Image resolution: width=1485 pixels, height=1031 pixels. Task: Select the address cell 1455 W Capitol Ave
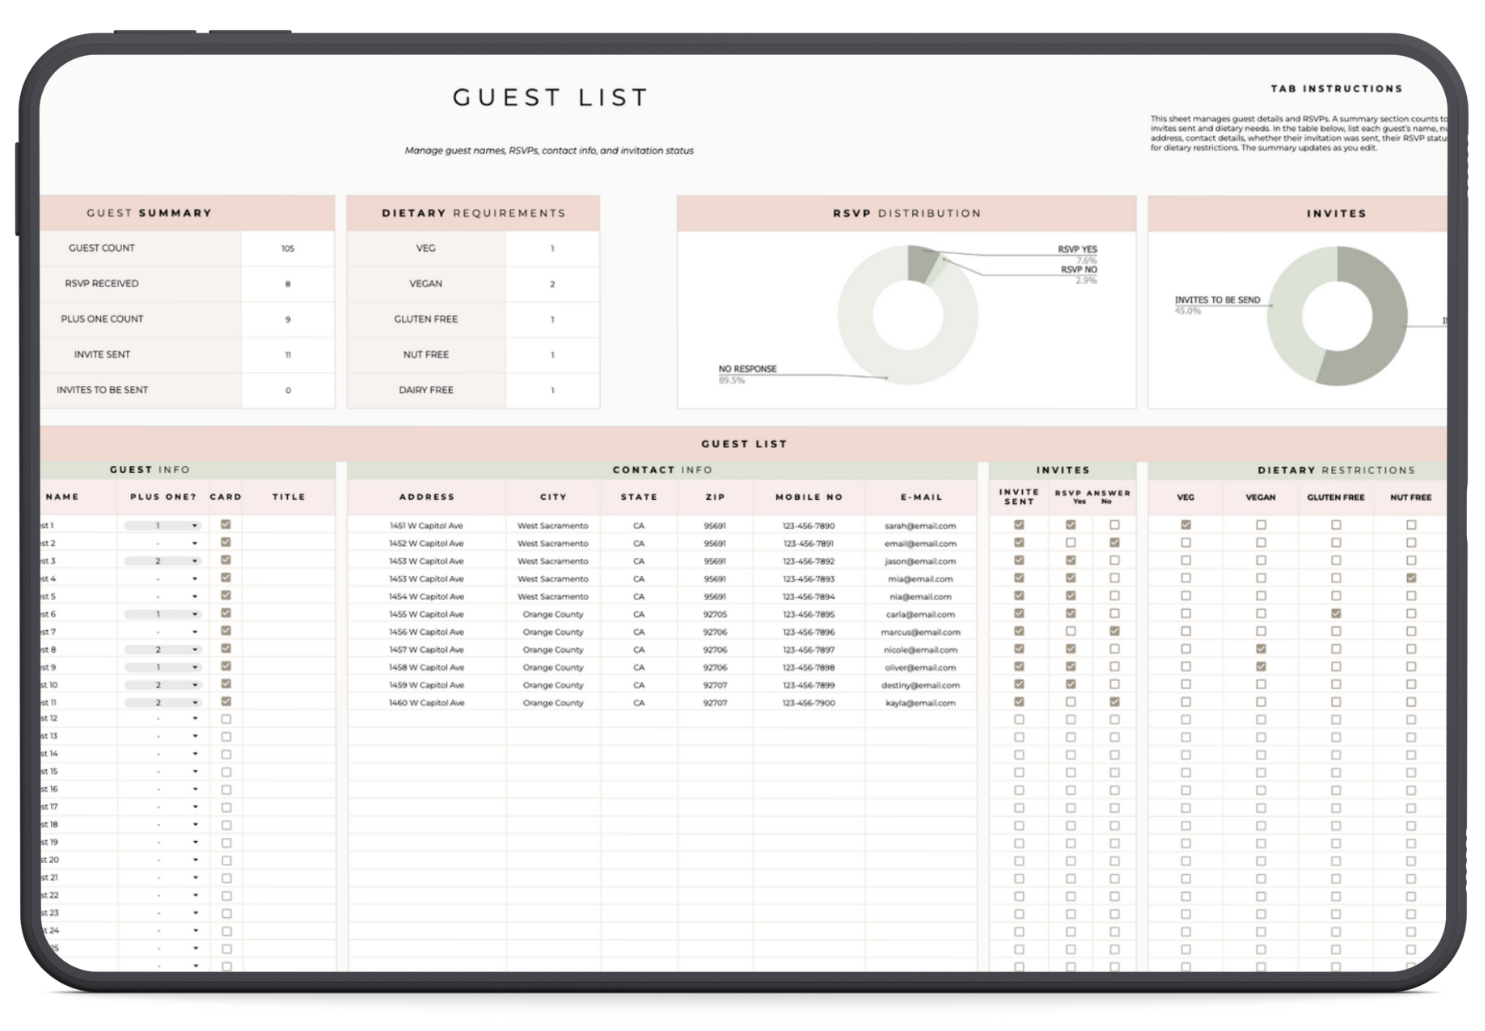427,614
